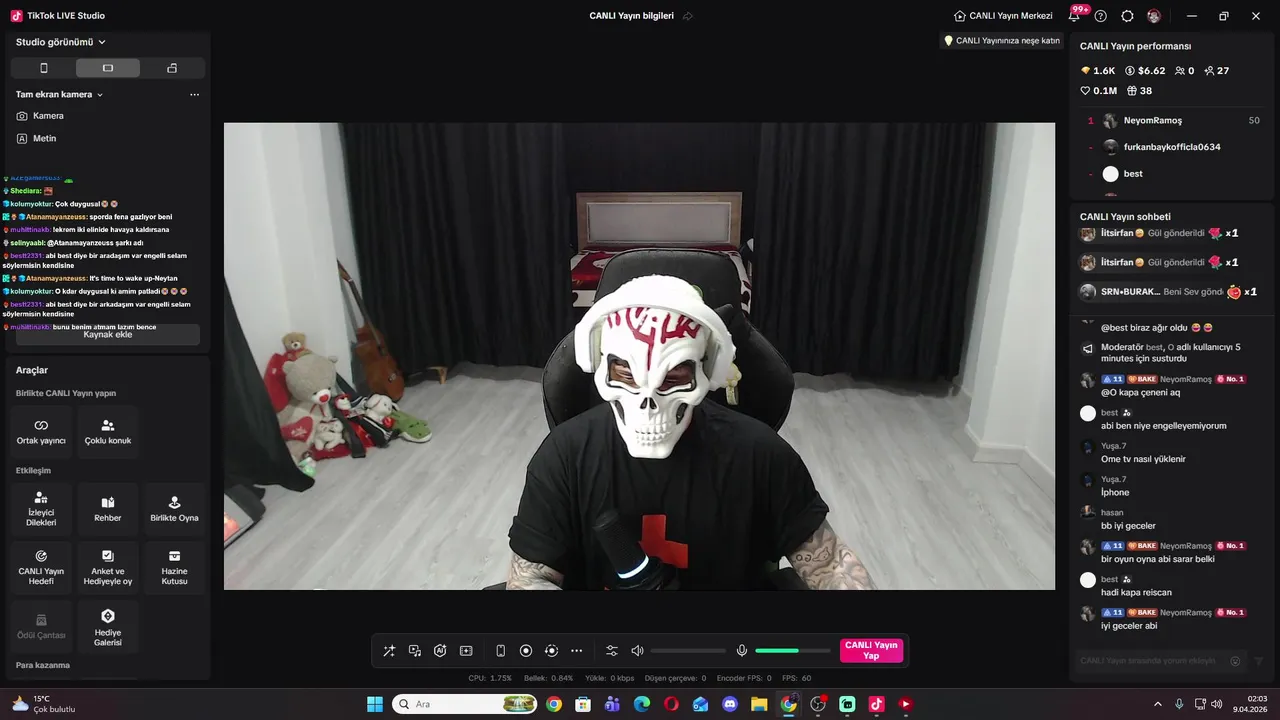
Task: Select the dual-screen layout view
Action: click(172, 68)
